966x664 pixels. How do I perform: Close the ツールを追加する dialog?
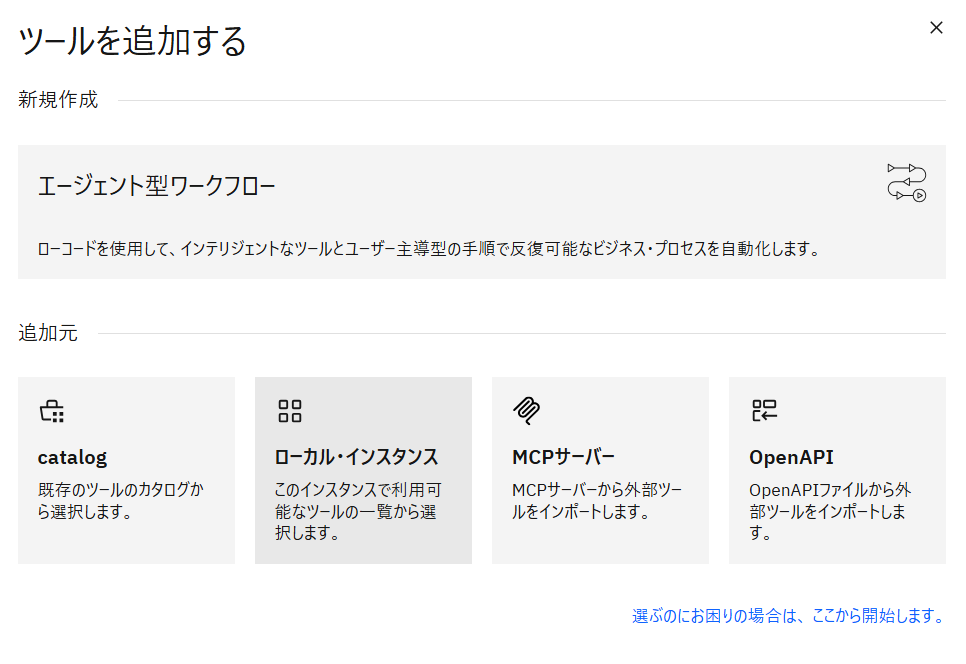936,28
